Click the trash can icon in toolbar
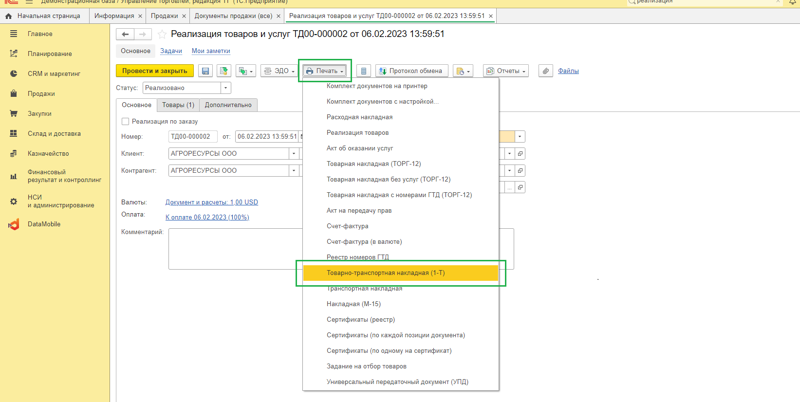Image resolution: width=800 pixels, height=402 pixels. tap(363, 71)
